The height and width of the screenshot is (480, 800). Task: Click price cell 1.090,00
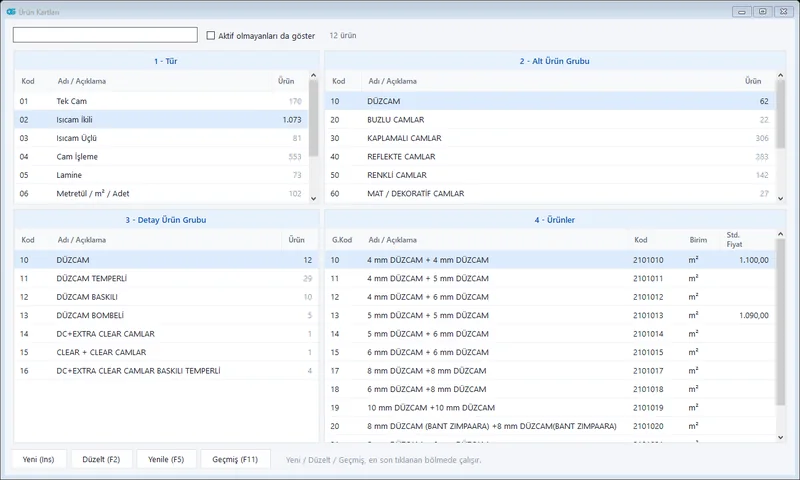click(x=754, y=315)
